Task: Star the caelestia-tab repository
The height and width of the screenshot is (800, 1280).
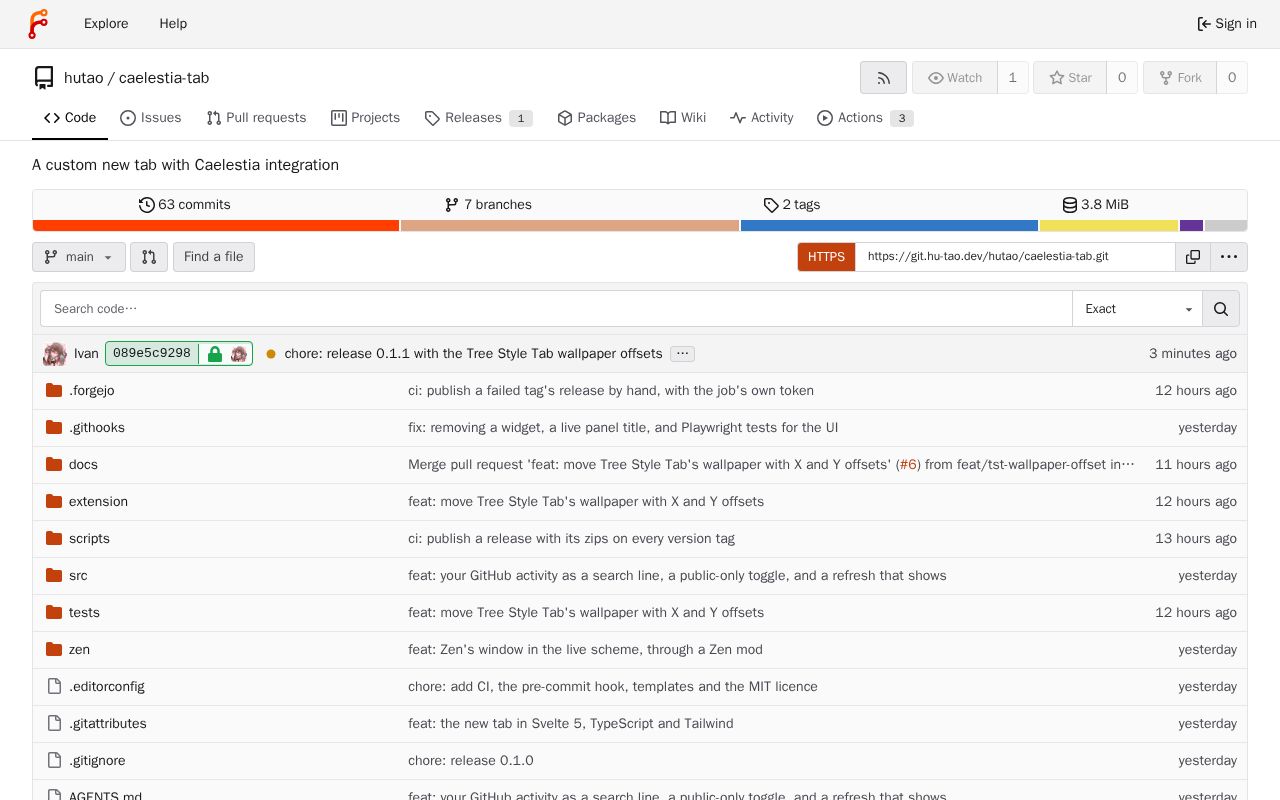Action: tap(1070, 78)
